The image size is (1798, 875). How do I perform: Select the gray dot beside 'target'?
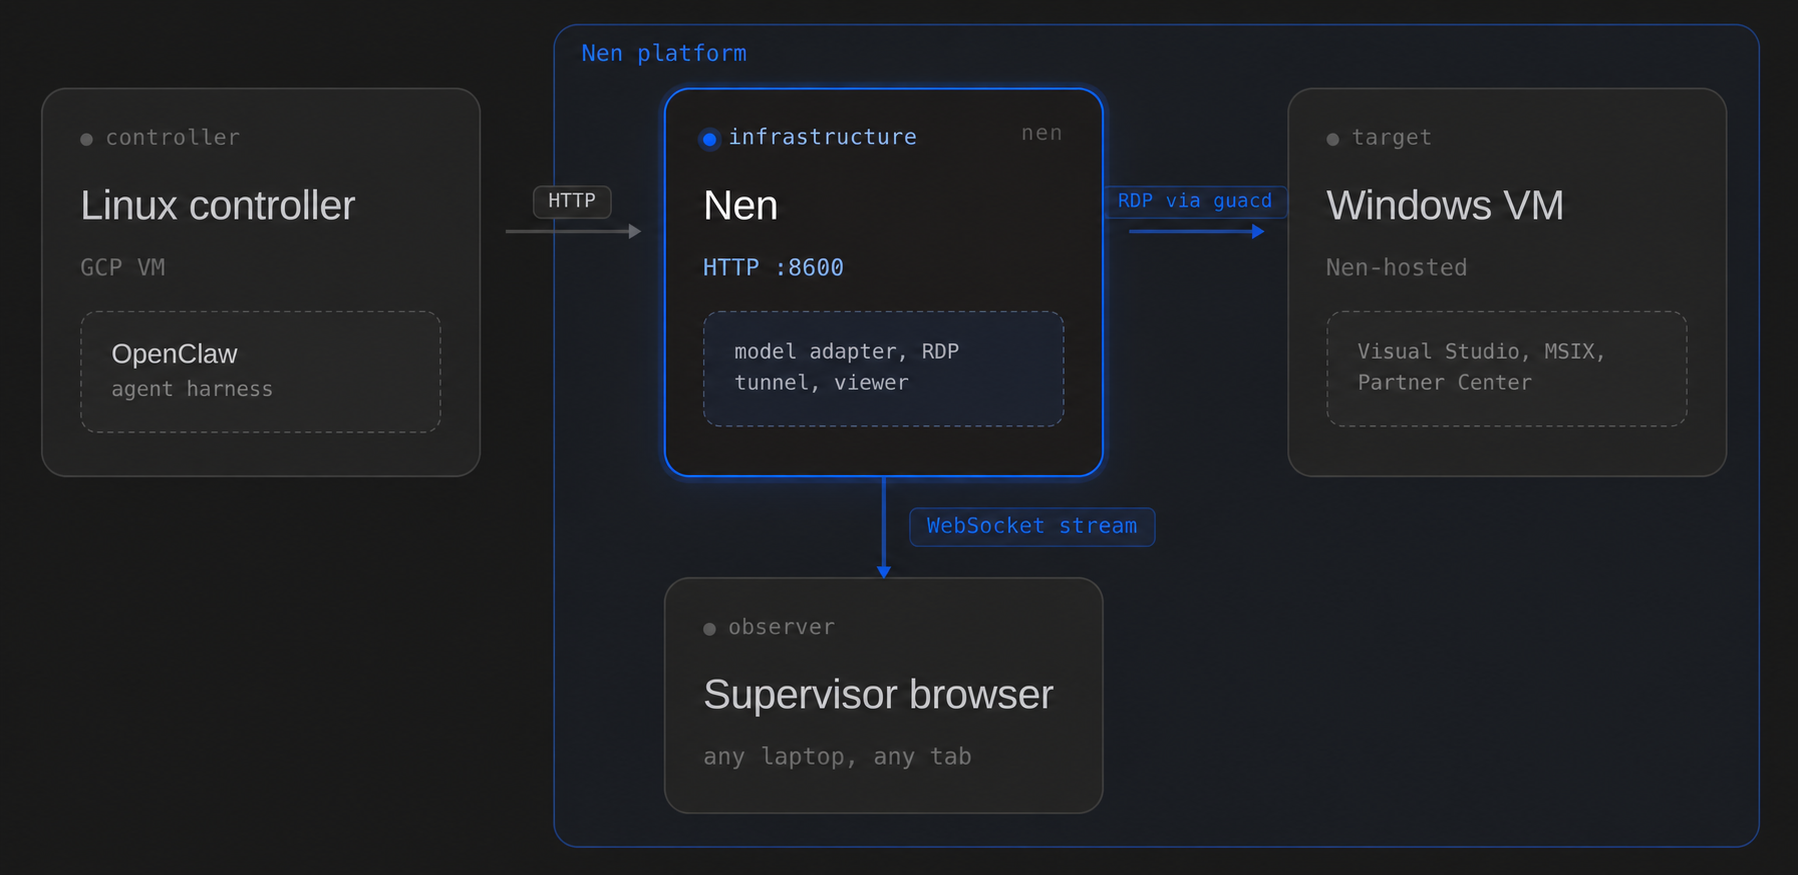click(1333, 139)
